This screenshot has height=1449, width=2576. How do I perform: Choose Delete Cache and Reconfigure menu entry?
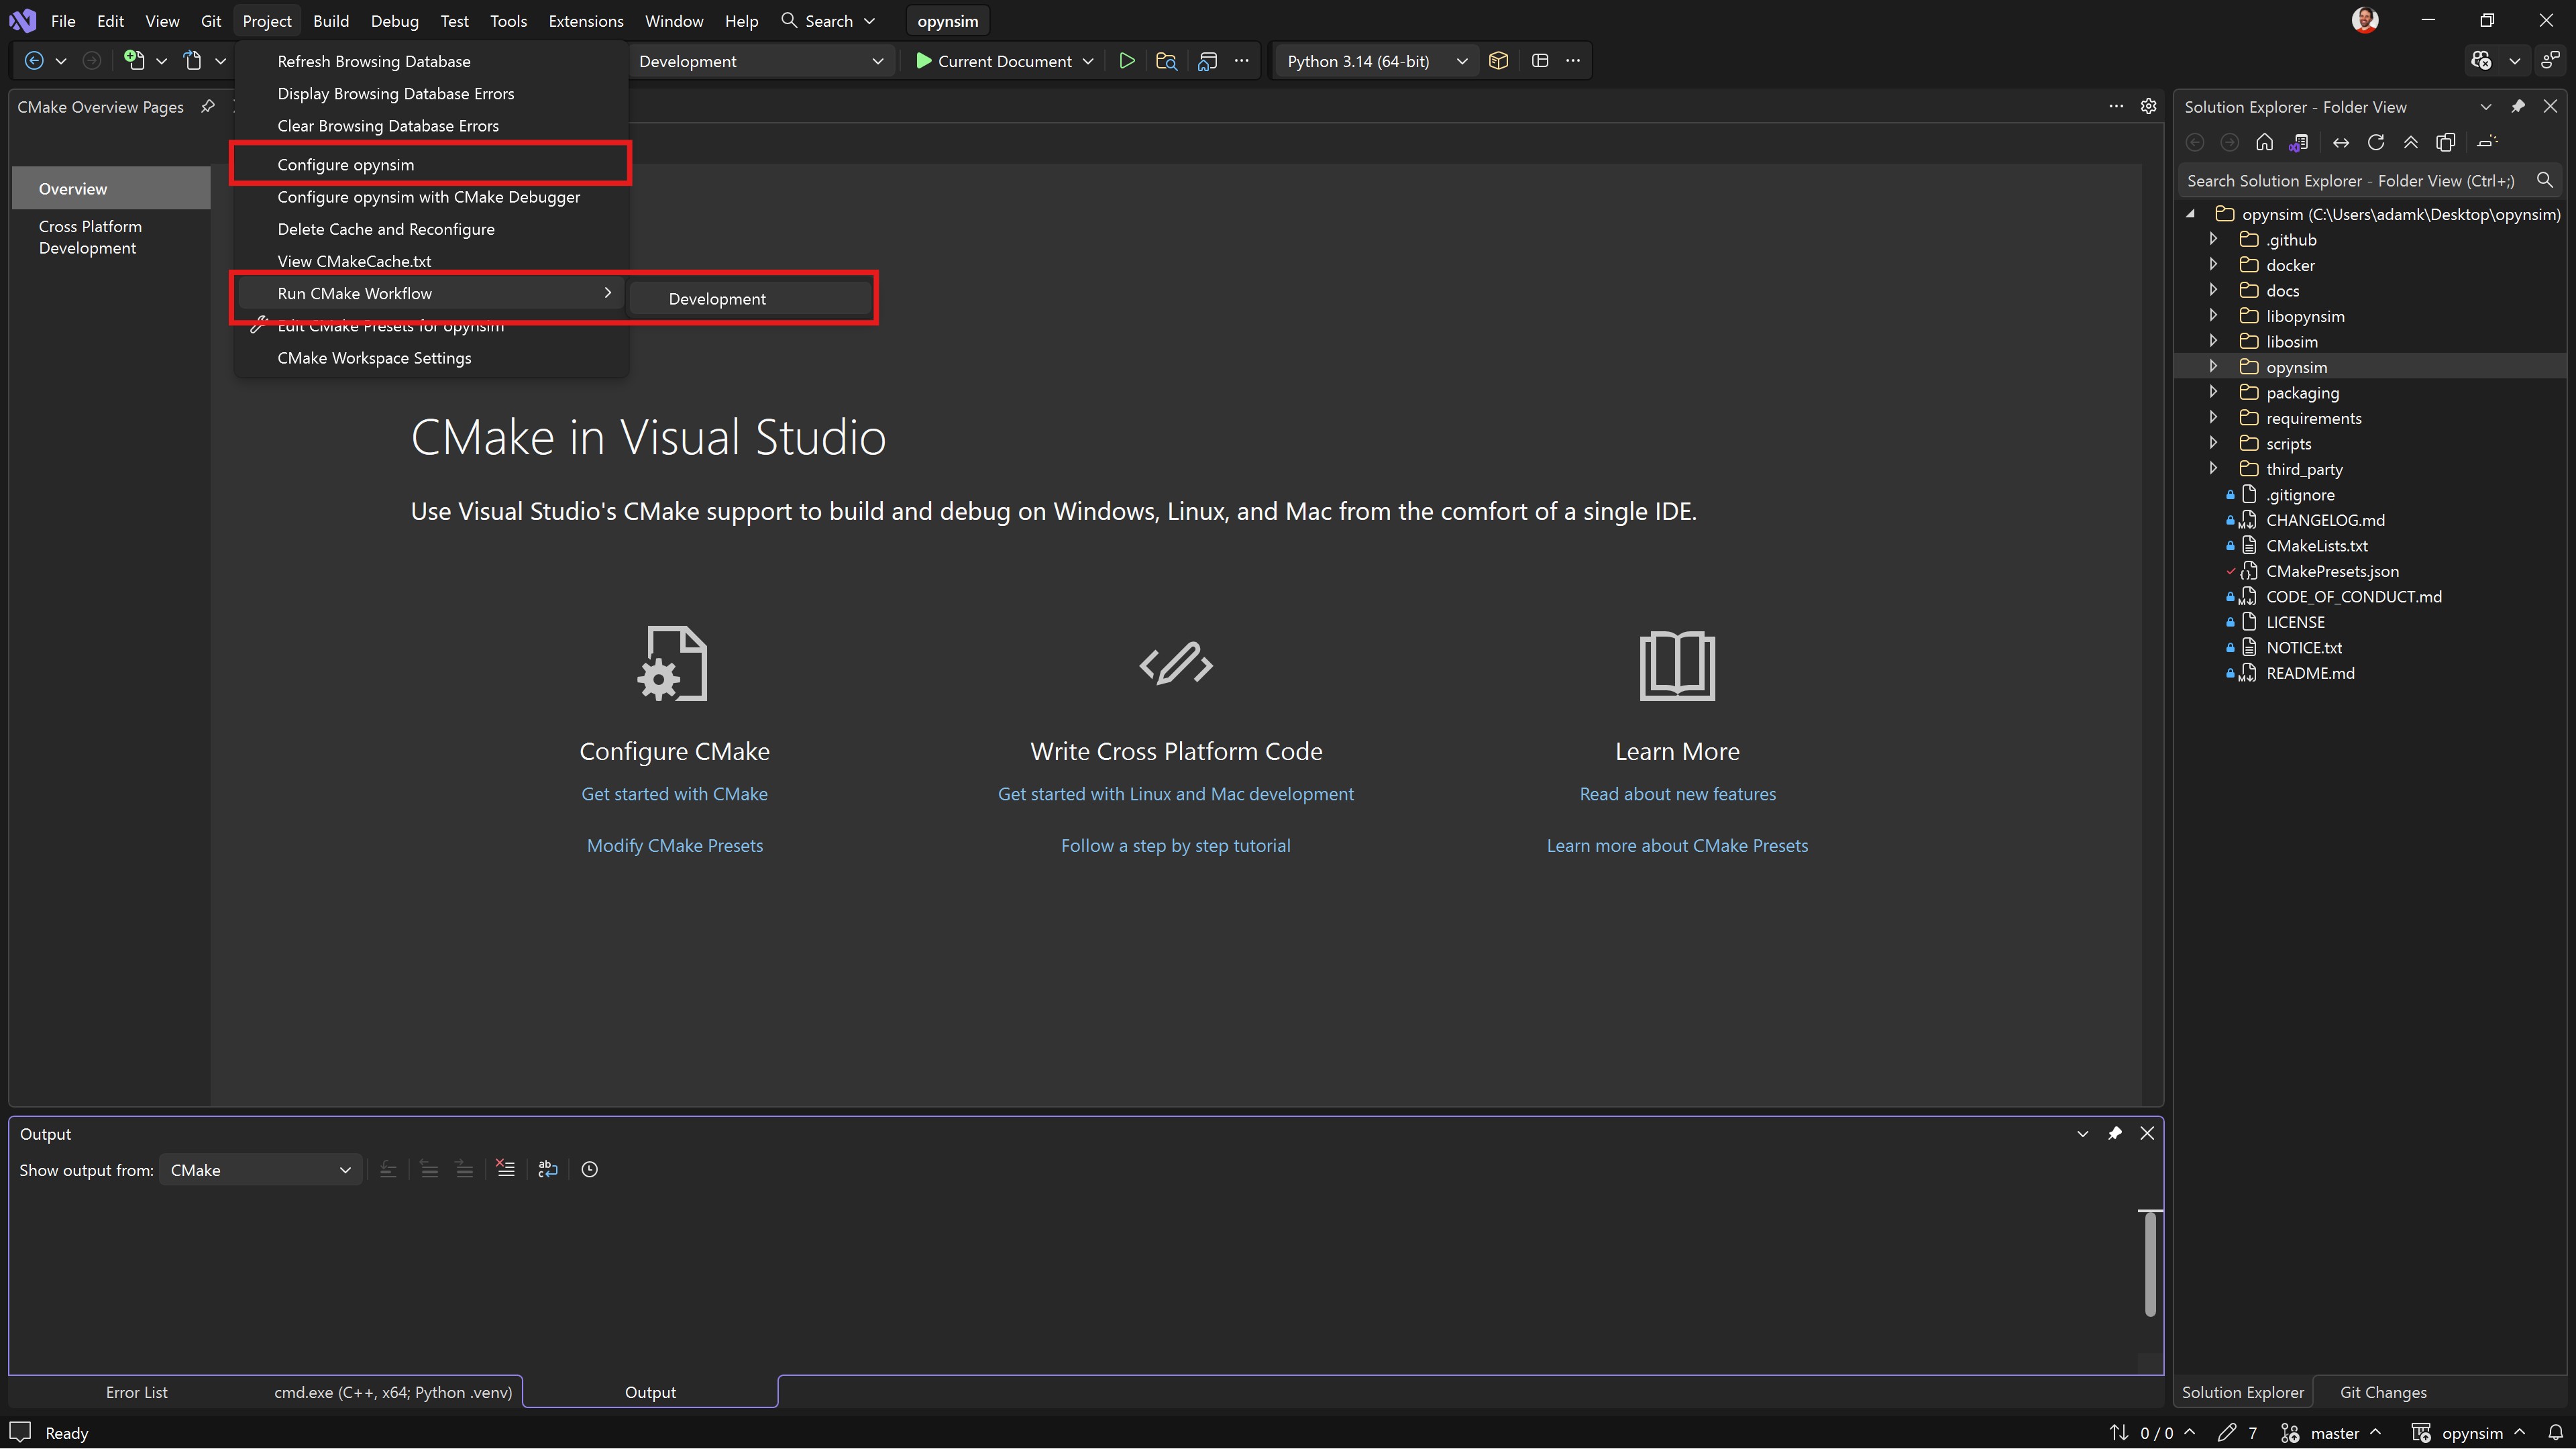pyautogui.click(x=386, y=229)
